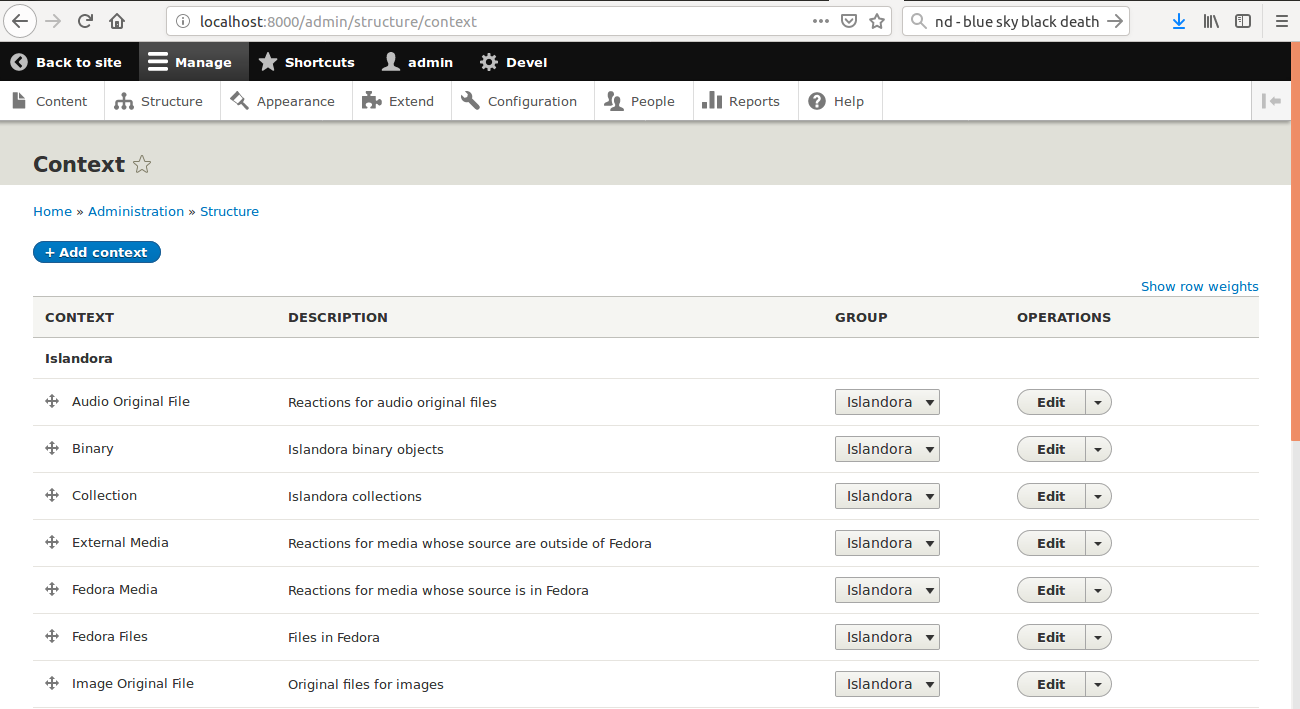The width and height of the screenshot is (1300, 709).
Task: Toggle the shortcut star next to Context title
Action: point(142,164)
